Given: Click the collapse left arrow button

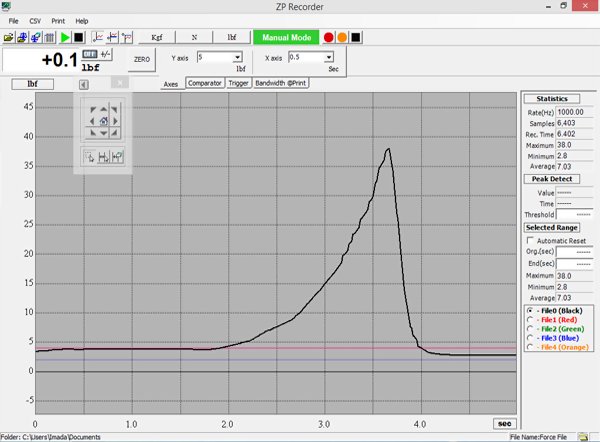Looking at the screenshot, I should click(83, 84).
